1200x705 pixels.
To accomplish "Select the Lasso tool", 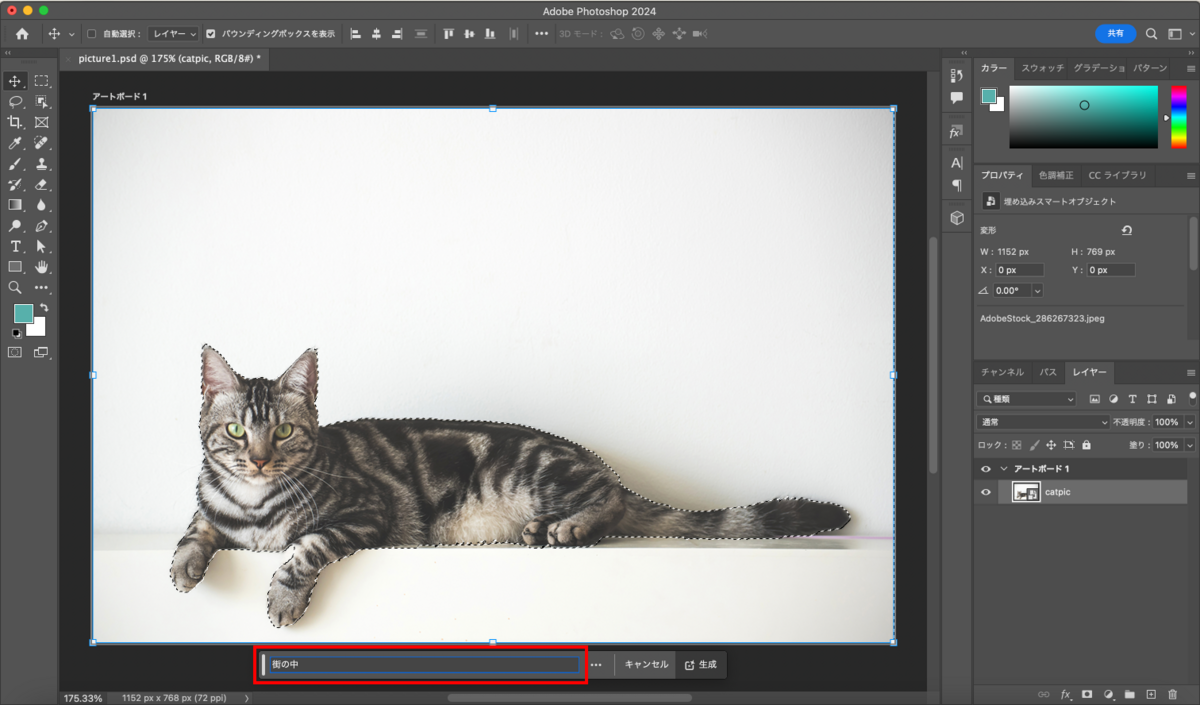I will click(15, 102).
